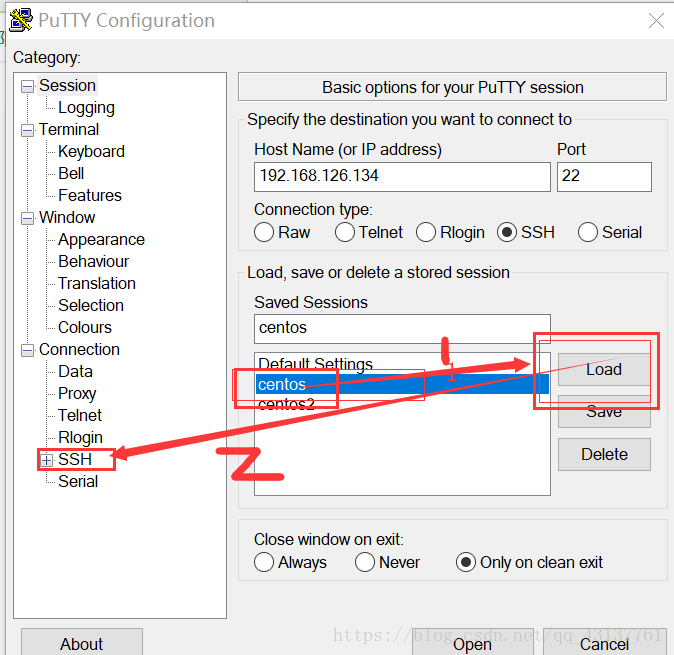
Task: Open the Session category
Action: coord(67,86)
